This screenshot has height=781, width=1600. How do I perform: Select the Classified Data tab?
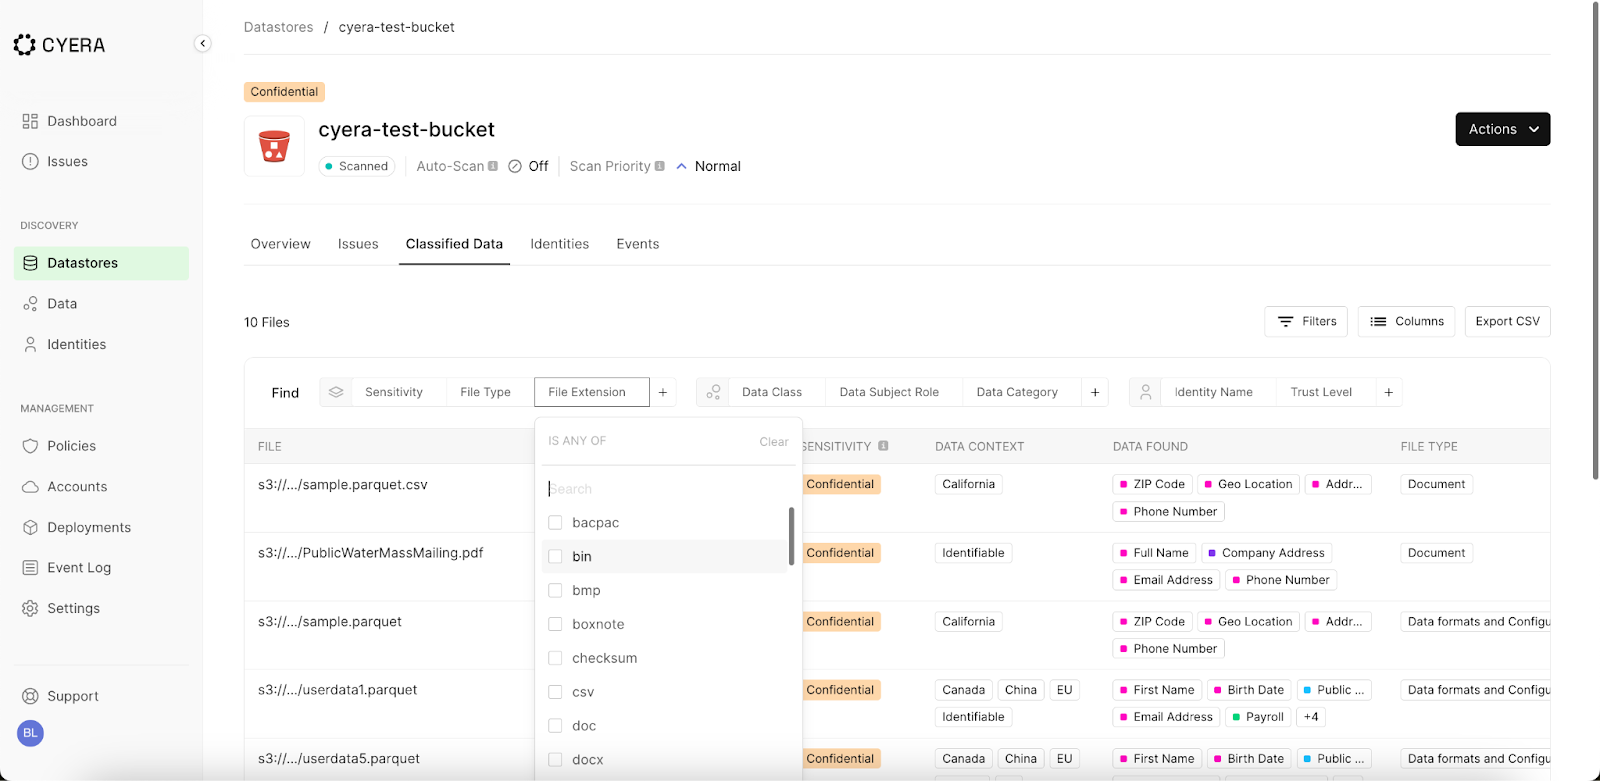pos(454,244)
